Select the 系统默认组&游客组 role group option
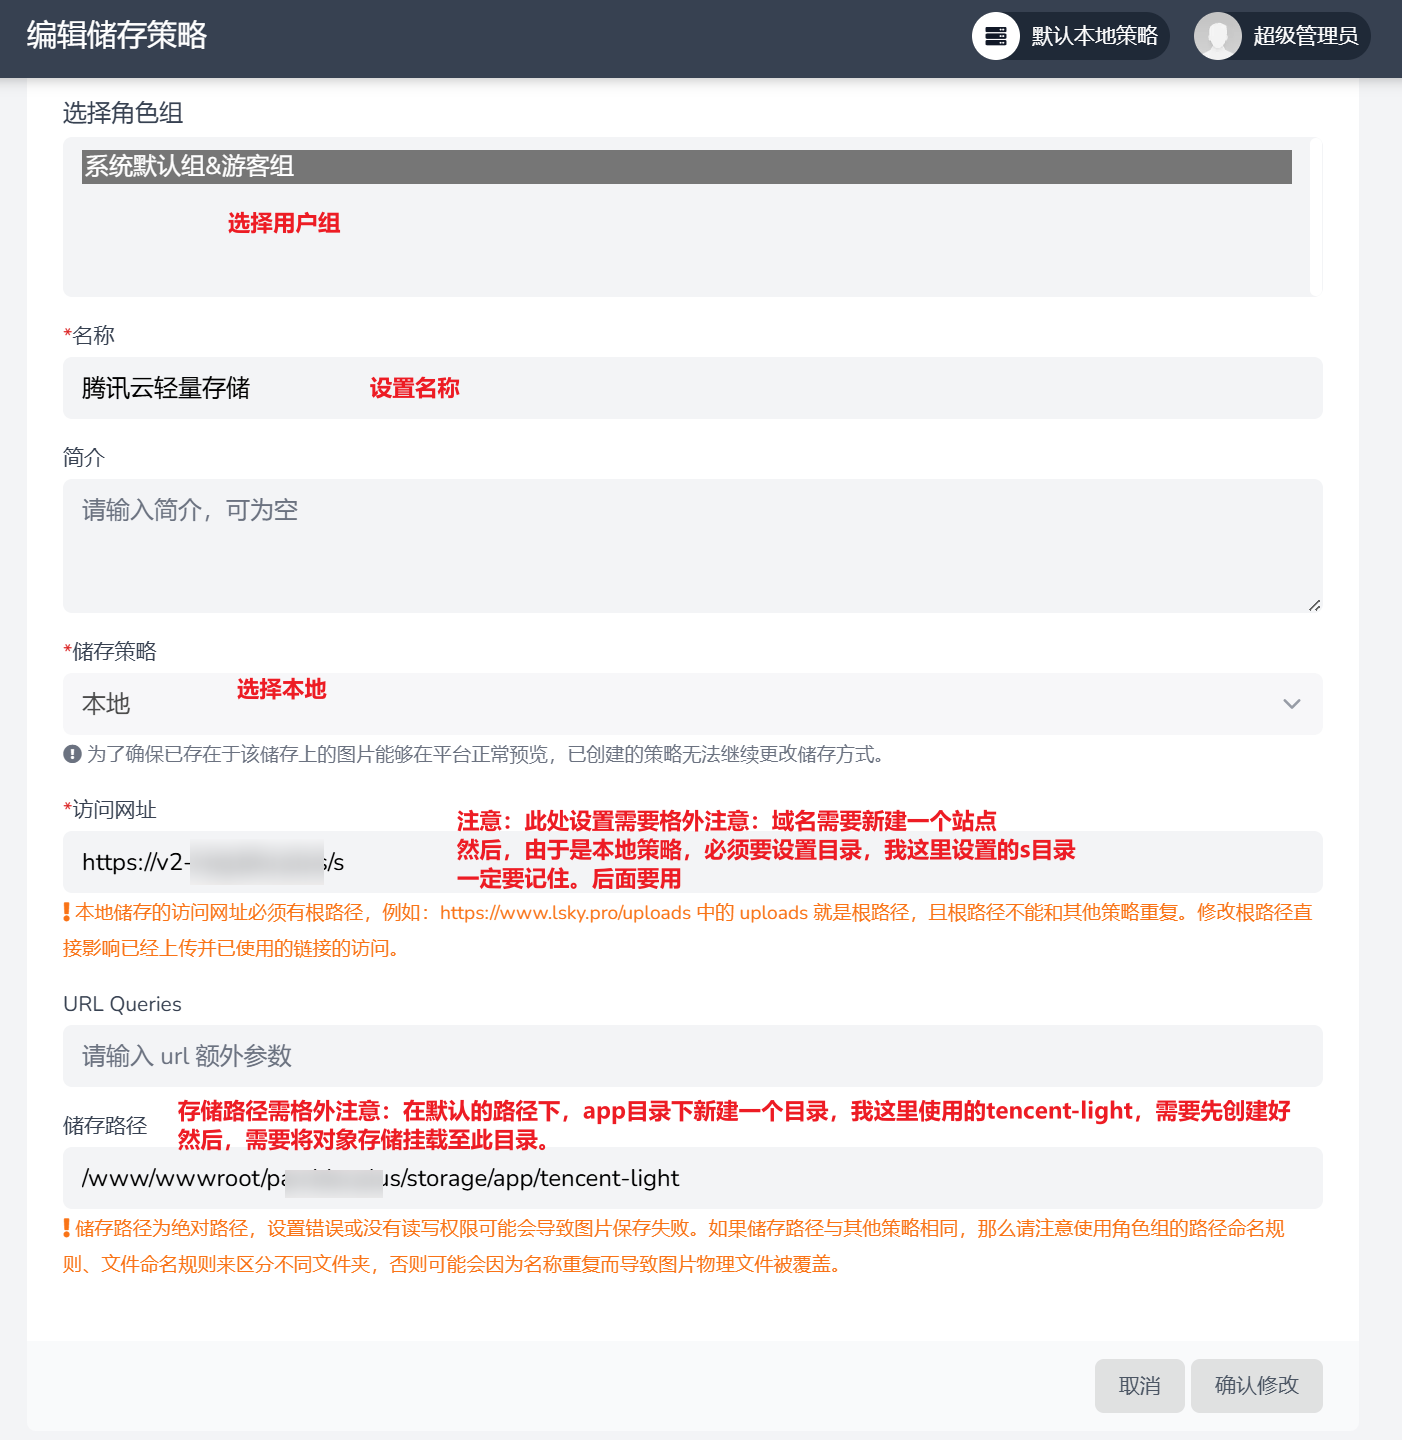 pos(686,167)
